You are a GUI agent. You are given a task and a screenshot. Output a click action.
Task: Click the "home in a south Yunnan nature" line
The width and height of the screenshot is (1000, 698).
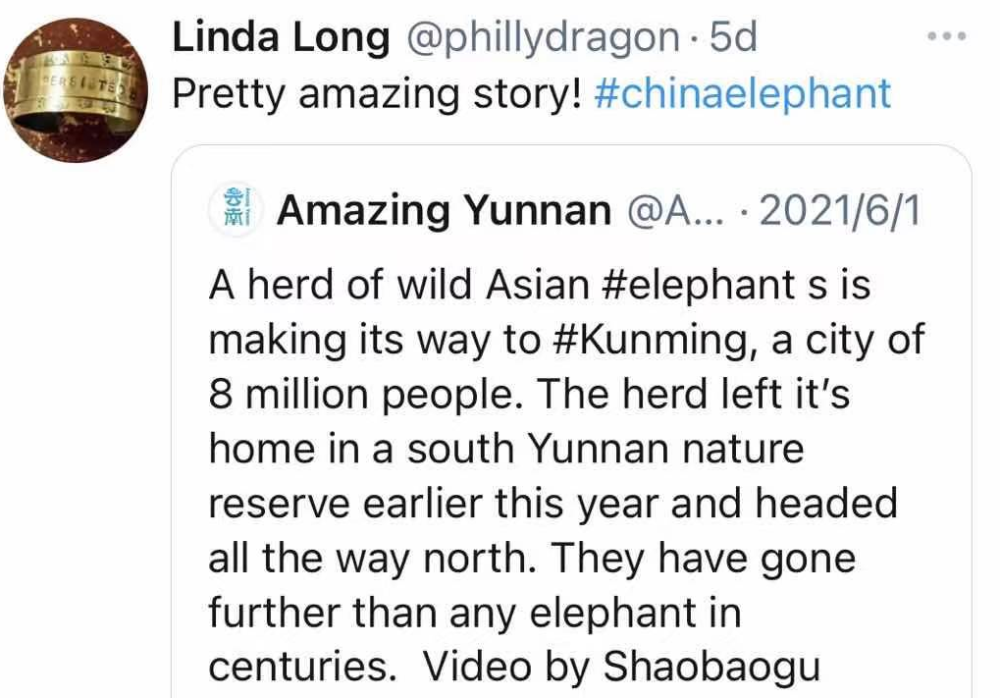pos(506,448)
